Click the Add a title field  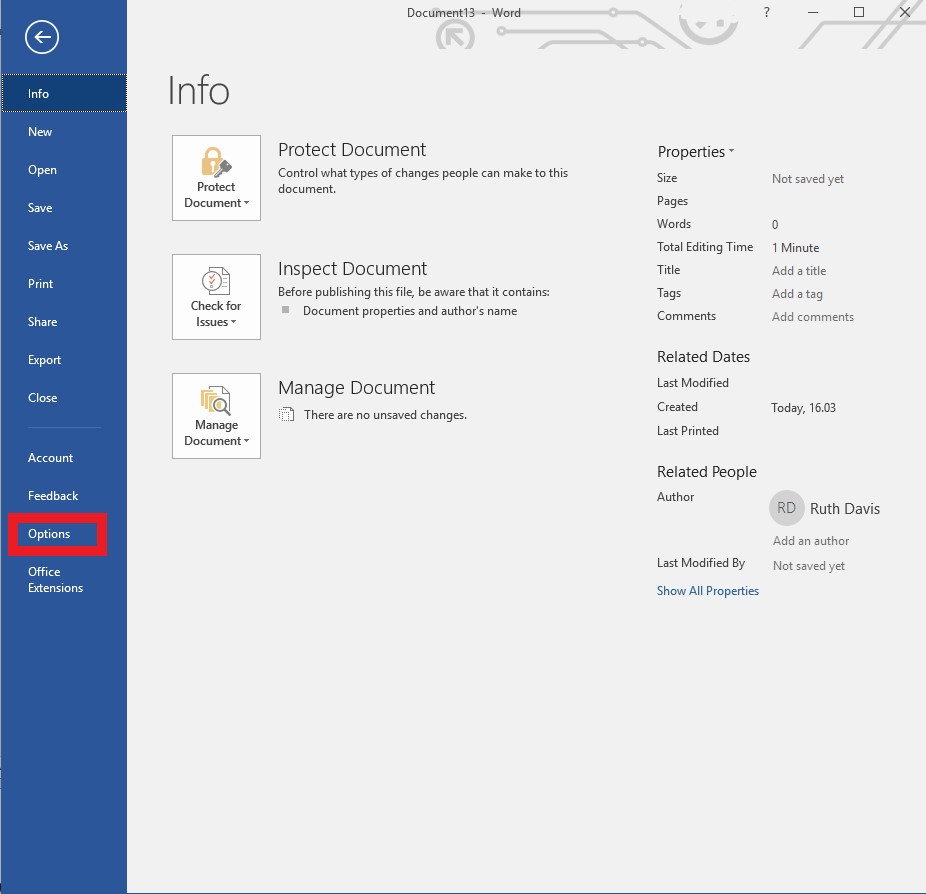[x=798, y=270]
